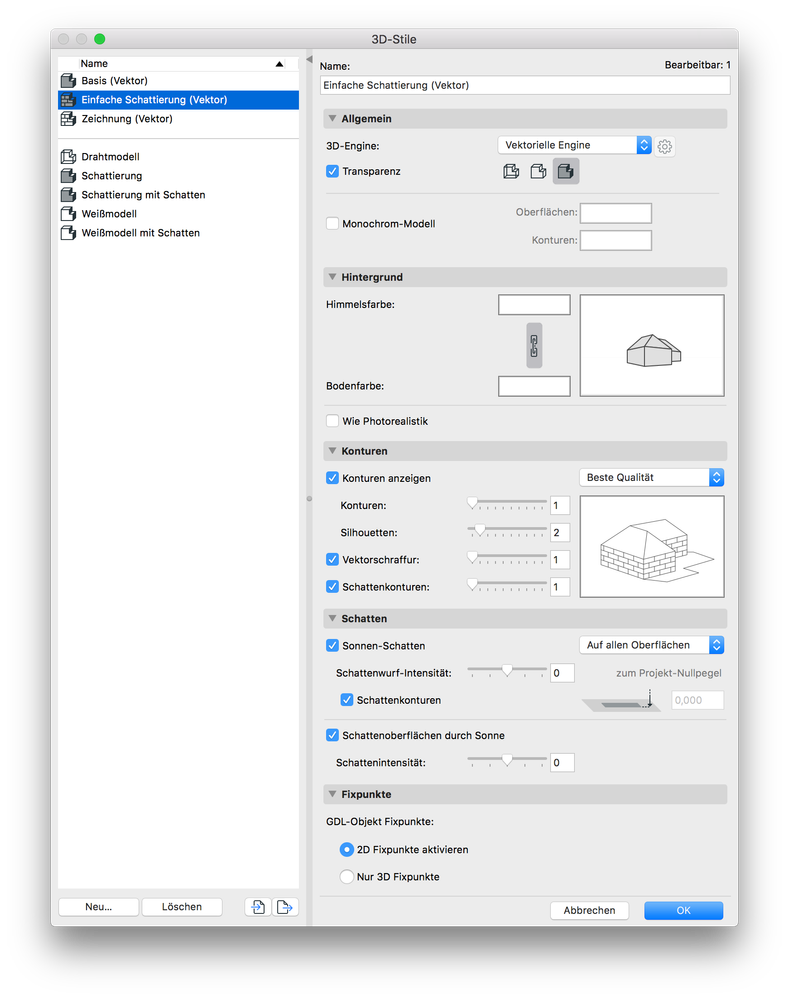Open the Vektorielle Engine dropdown

574,145
